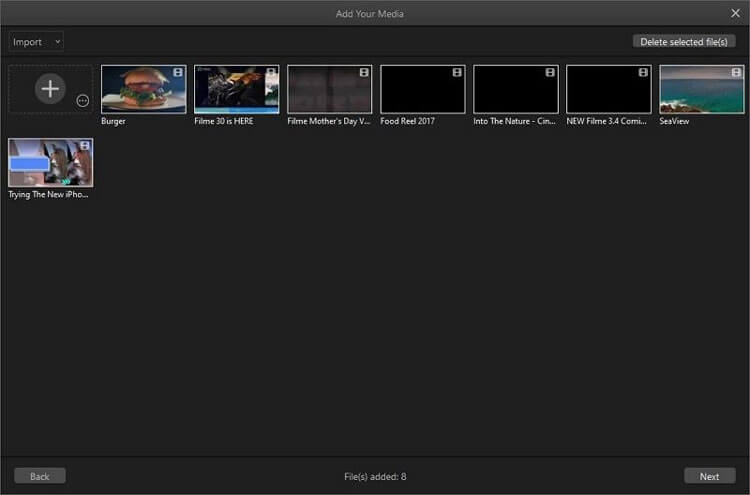Click the plus icon to add media
This screenshot has height=495, width=750.
50,88
